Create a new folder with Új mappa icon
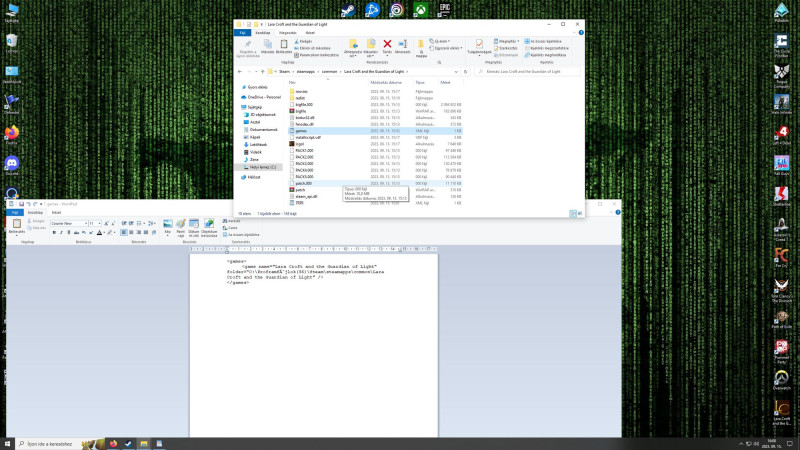Viewport: 800px width, 450px height. tap(421, 44)
